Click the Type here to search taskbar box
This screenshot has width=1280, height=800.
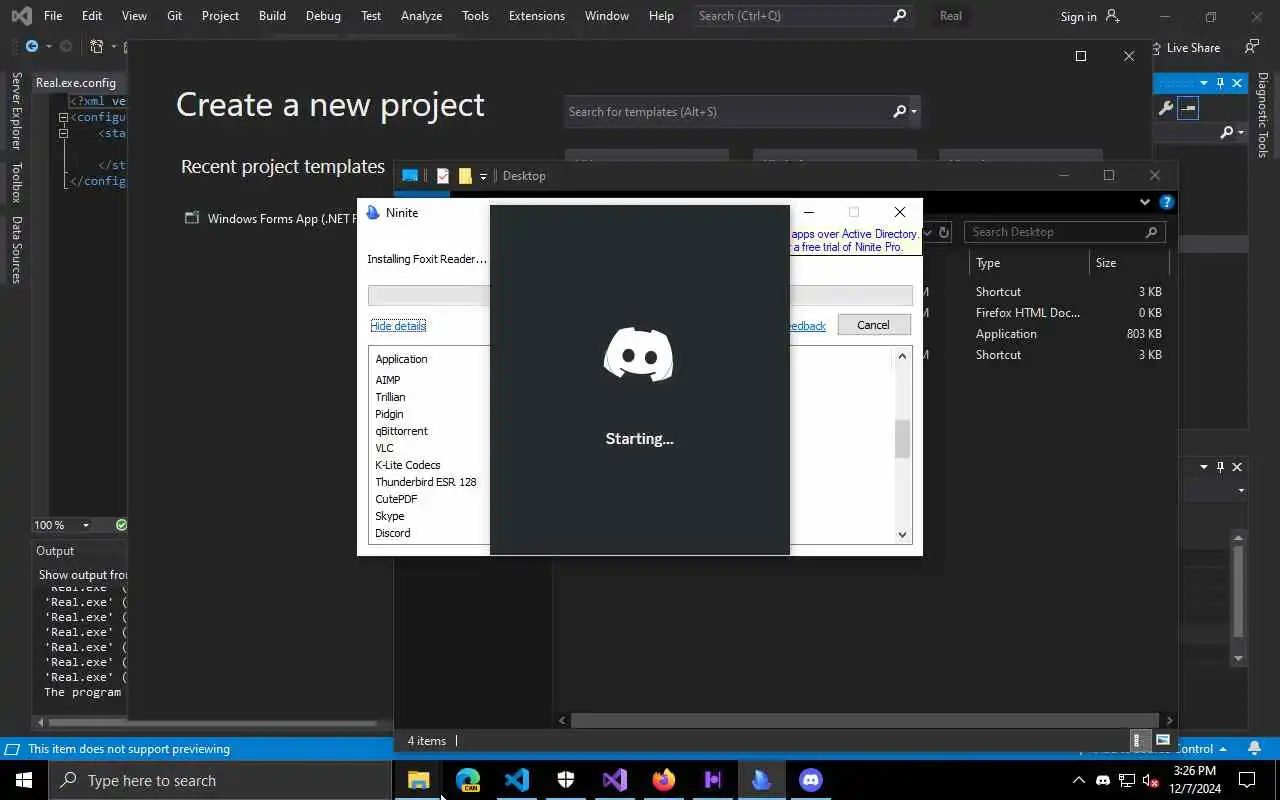[220, 780]
